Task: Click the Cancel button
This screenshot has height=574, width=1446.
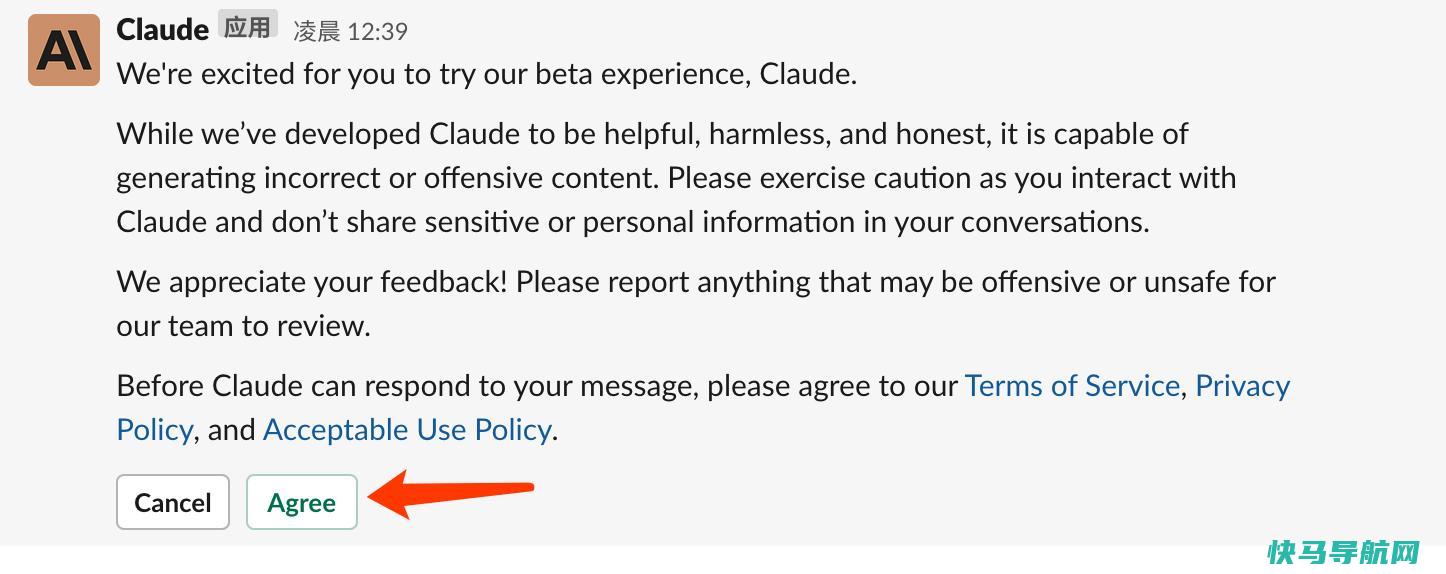Action: 173,502
